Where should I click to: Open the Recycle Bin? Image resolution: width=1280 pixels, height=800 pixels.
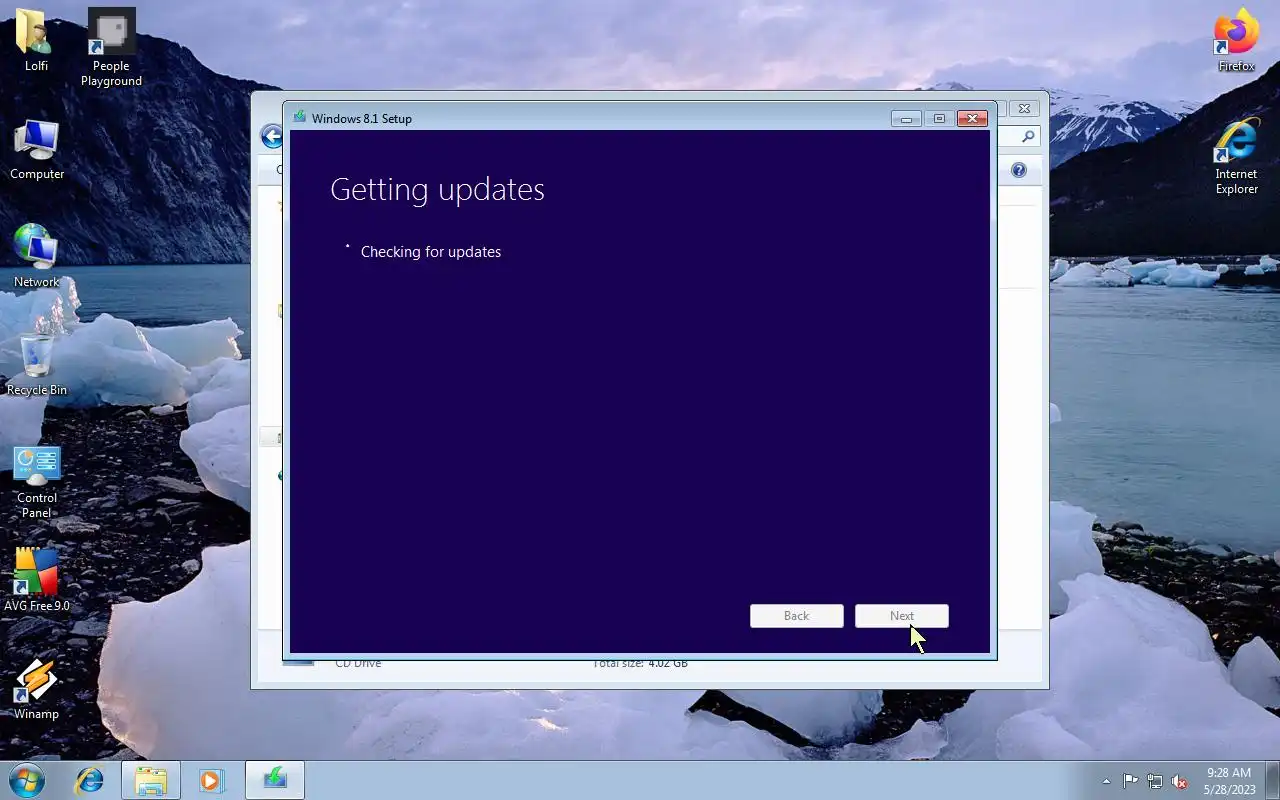(x=37, y=365)
